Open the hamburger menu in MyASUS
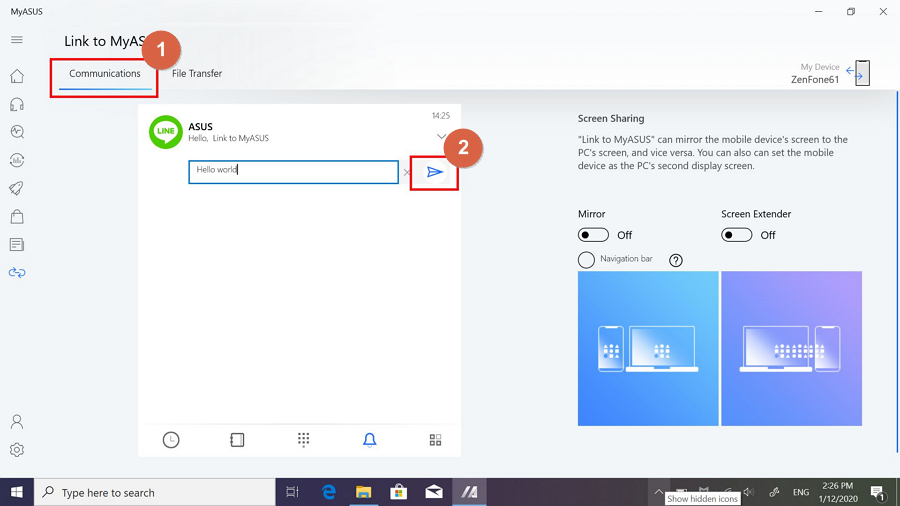The image size is (900, 506). point(17,40)
